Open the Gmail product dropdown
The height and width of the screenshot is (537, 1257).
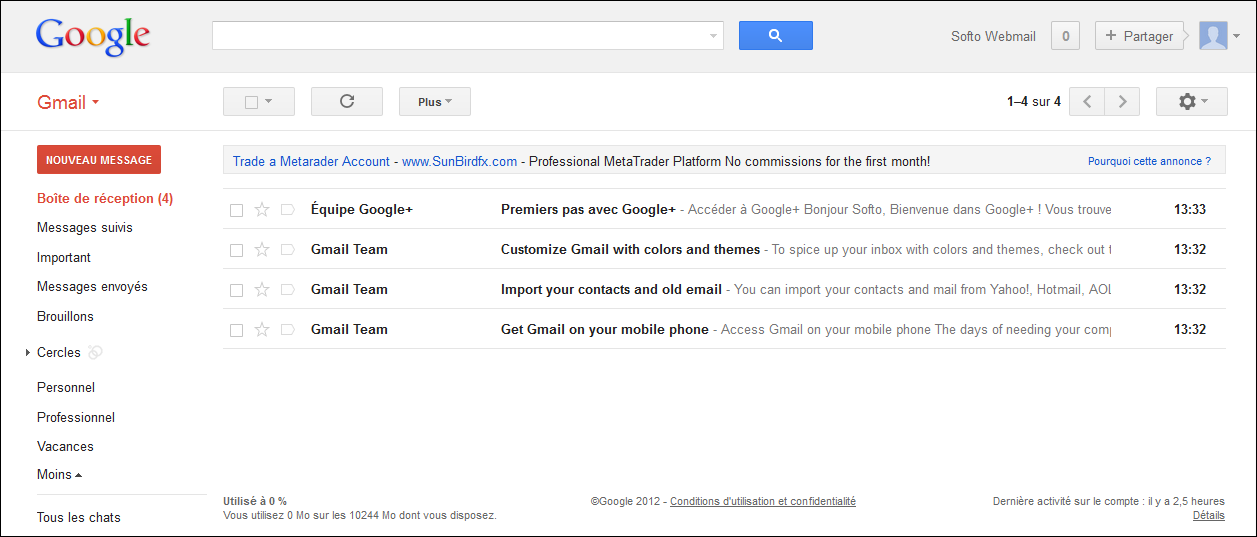pyautogui.click(x=68, y=102)
